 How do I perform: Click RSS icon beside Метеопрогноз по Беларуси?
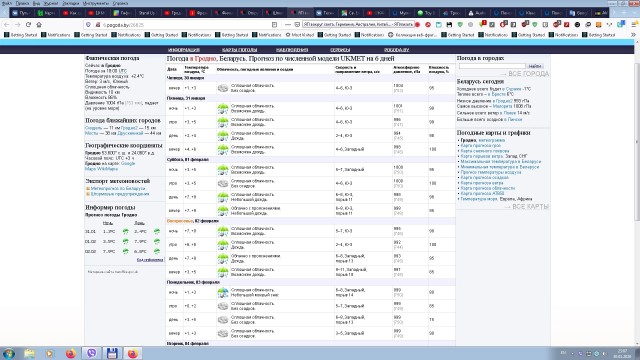[88, 189]
